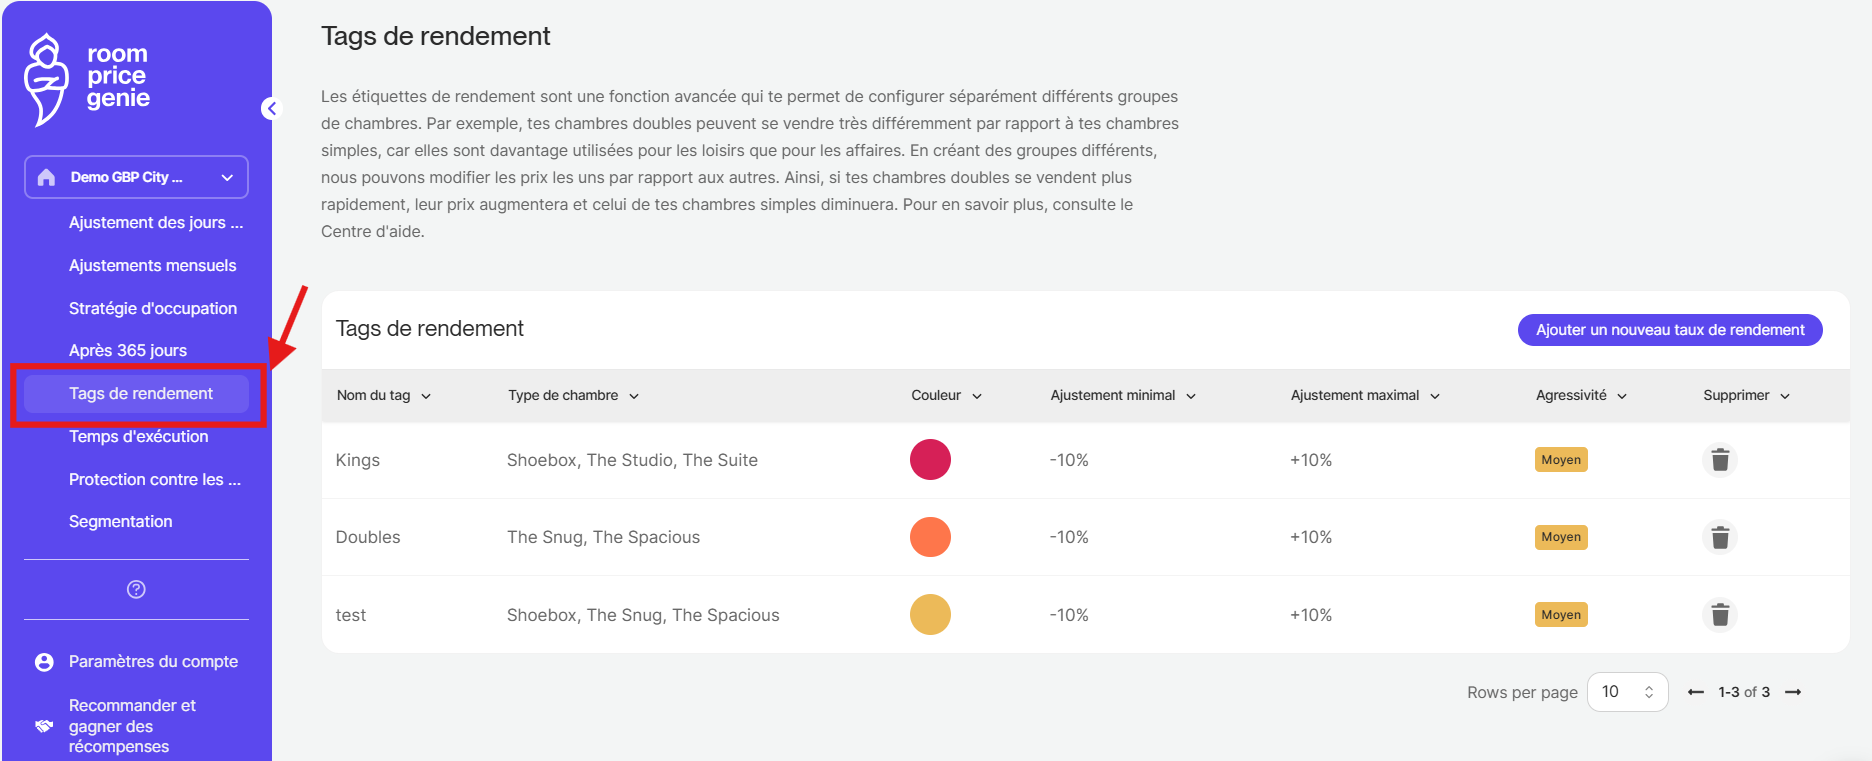Open Ajustements mensuels menu item
Image resolution: width=1872 pixels, height=761 pixels.
[x=152, y=265]
